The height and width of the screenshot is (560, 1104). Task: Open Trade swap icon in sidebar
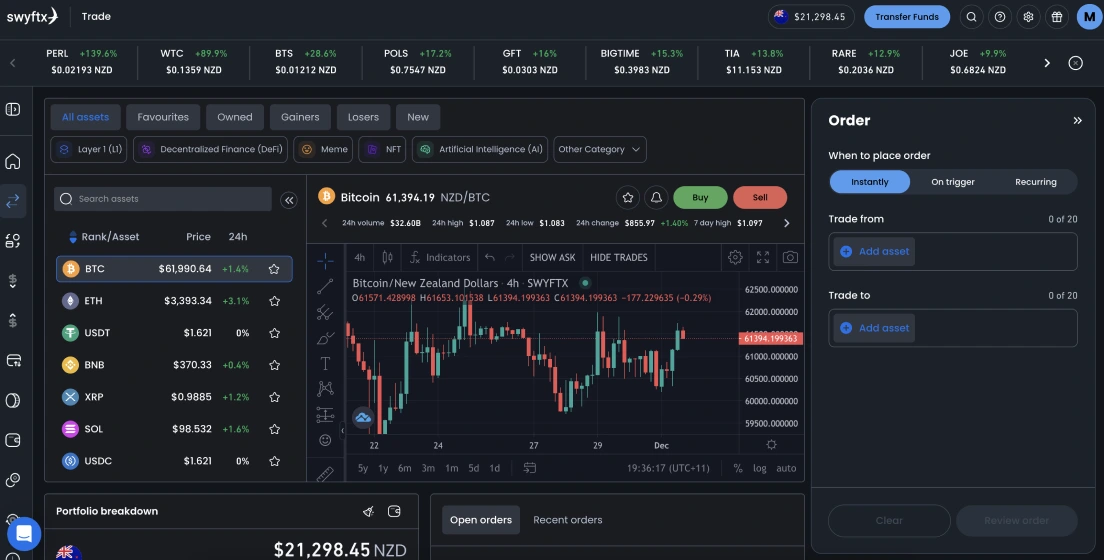click(13, 201)
